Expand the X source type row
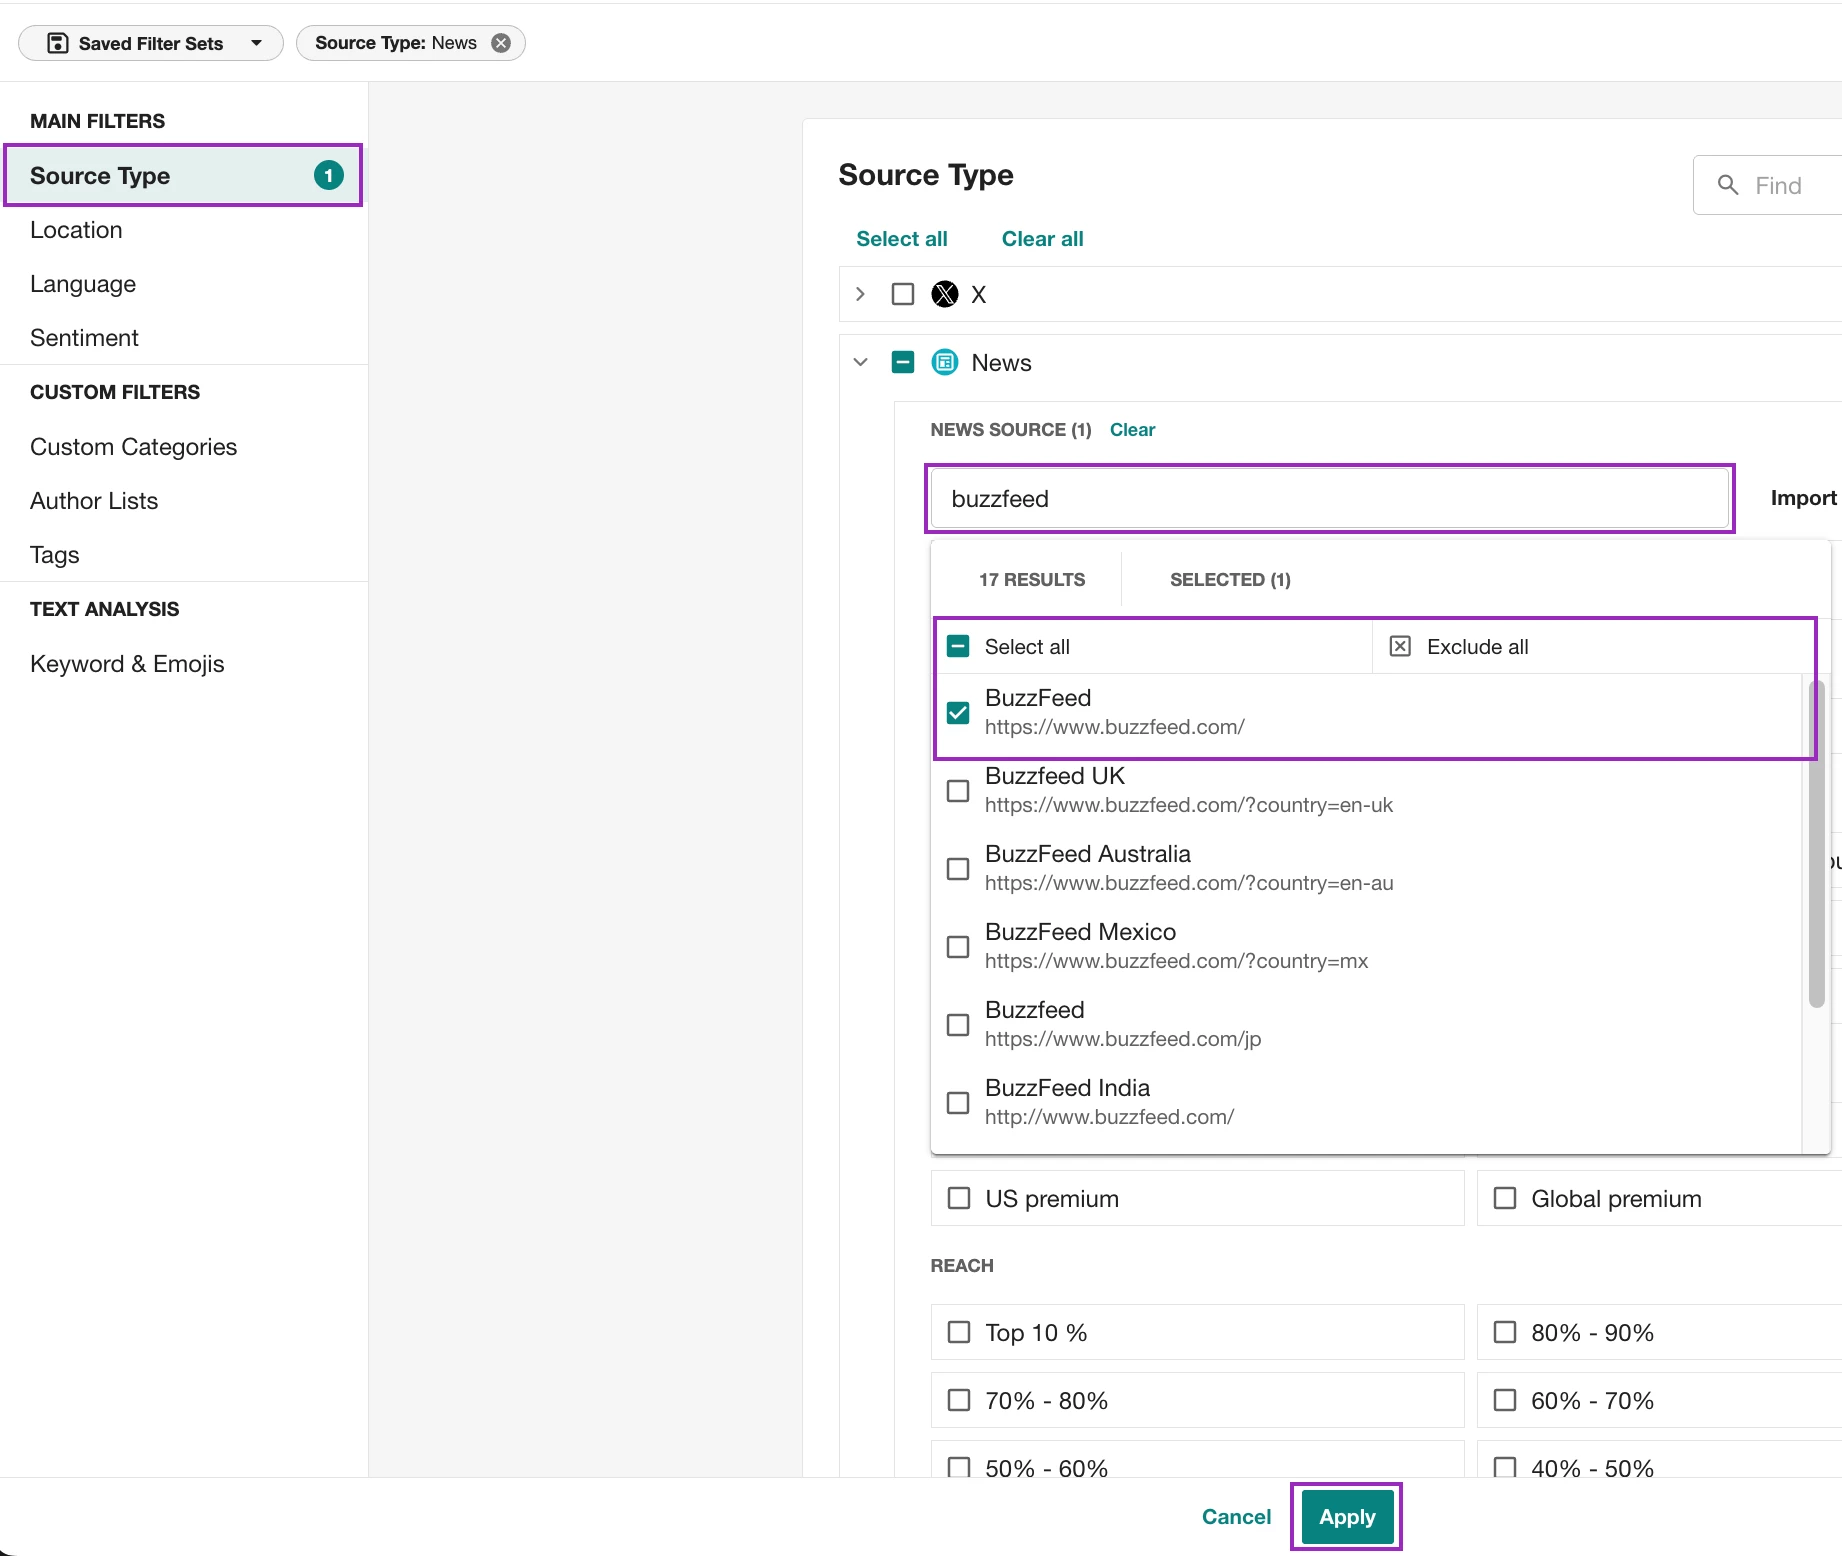The width and height of the screenshot is (1842, 1556). [x=860, y=294]
